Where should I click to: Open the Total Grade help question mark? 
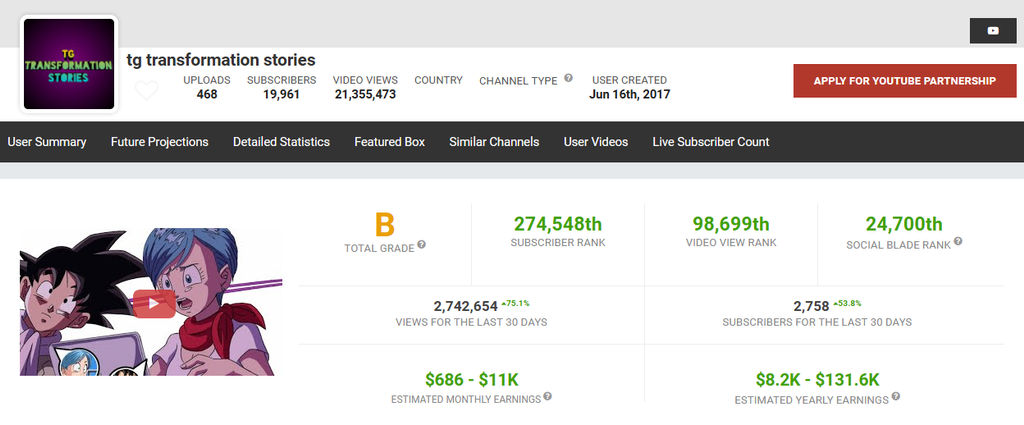tap(422, 244)
